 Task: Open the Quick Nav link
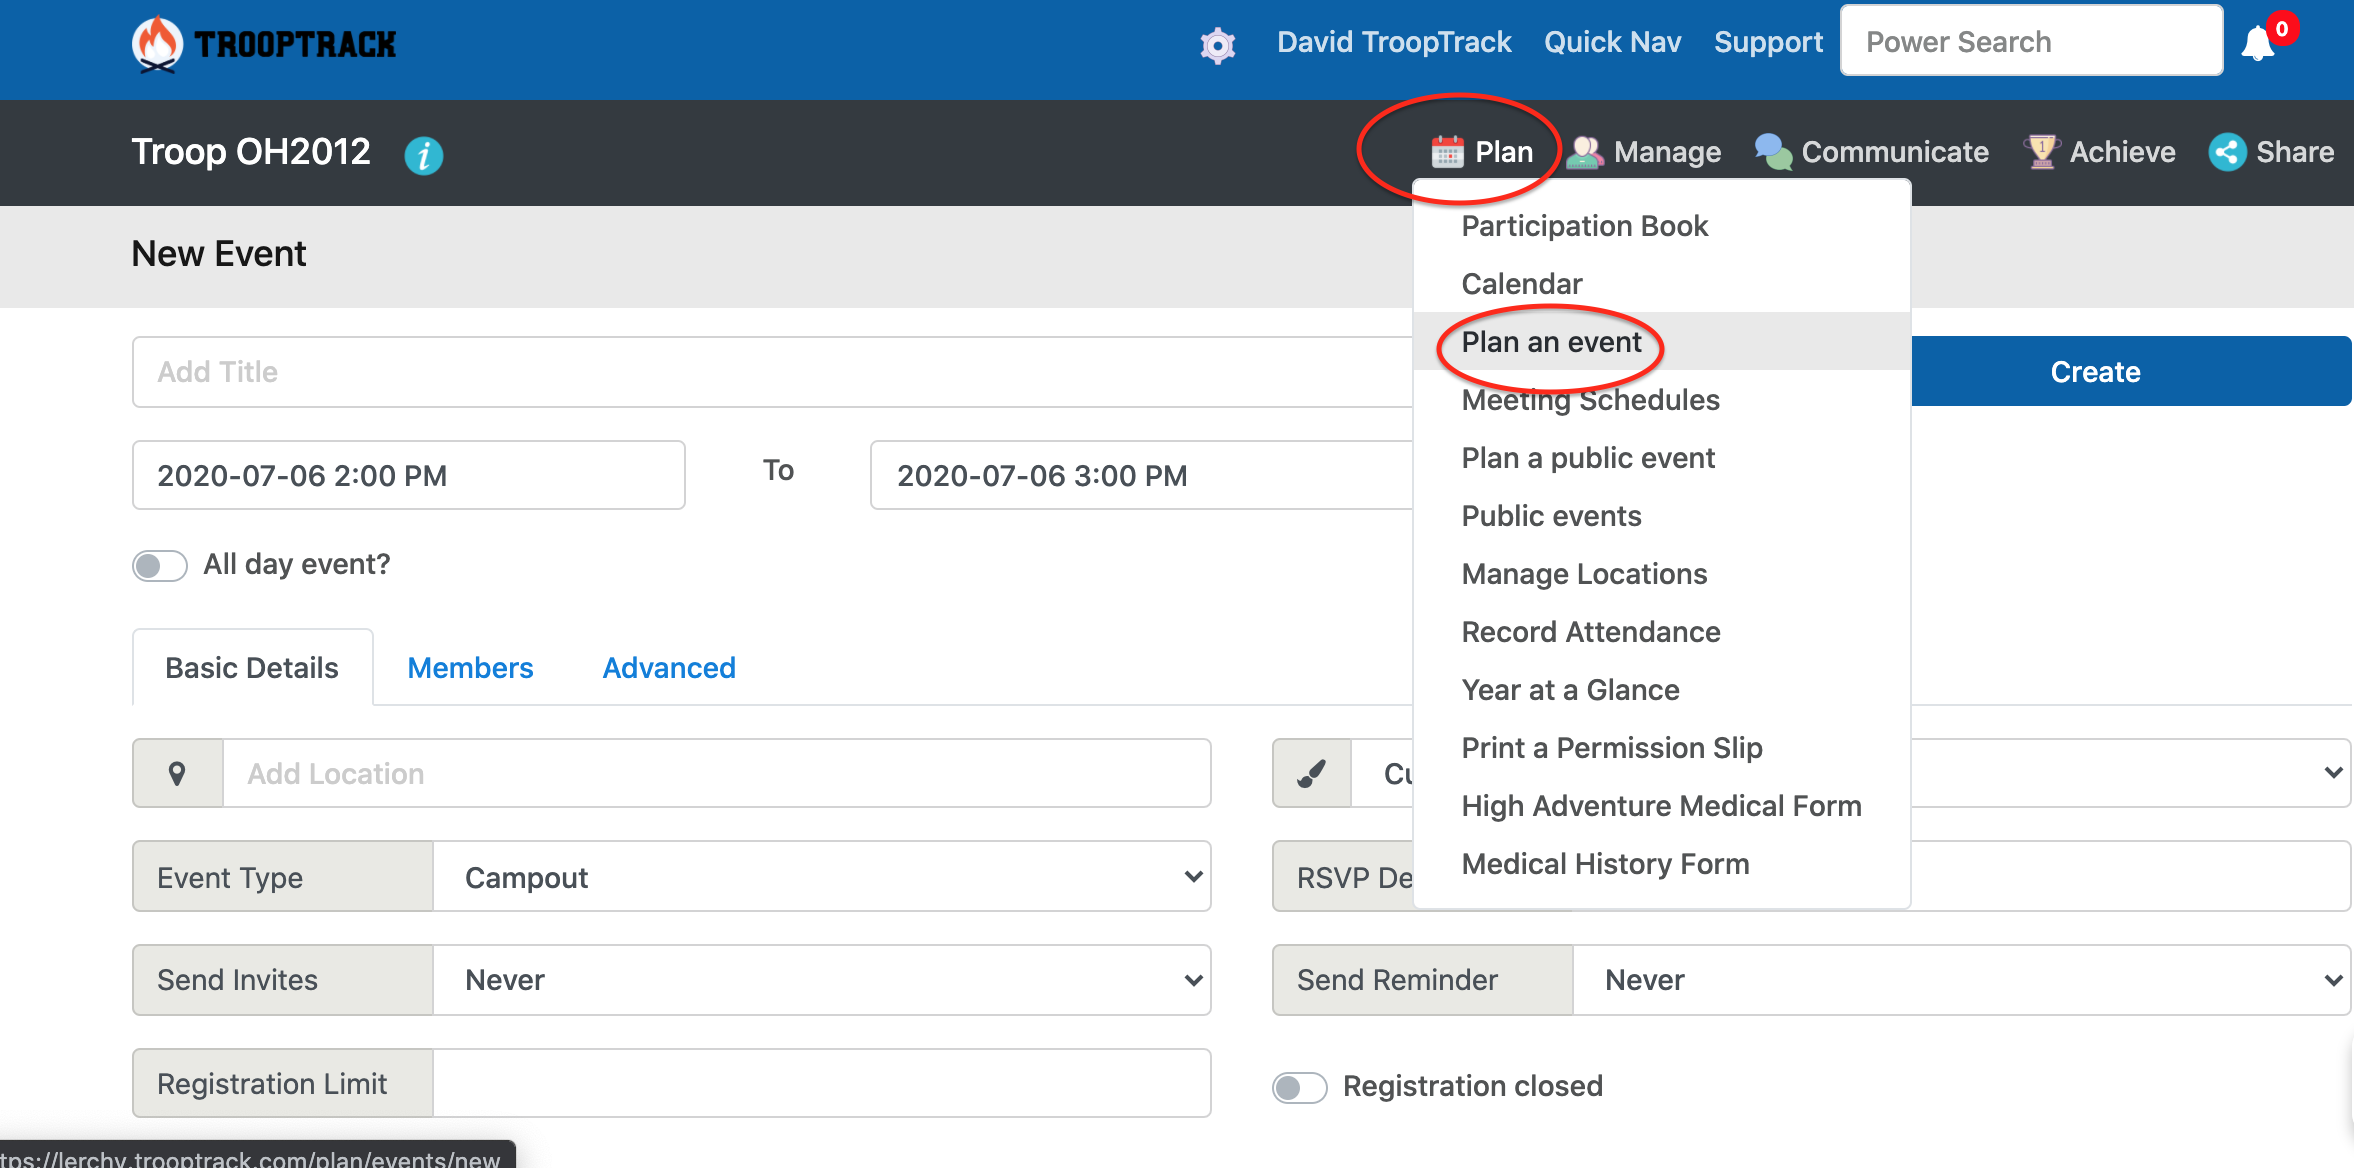coord(1612,42)
